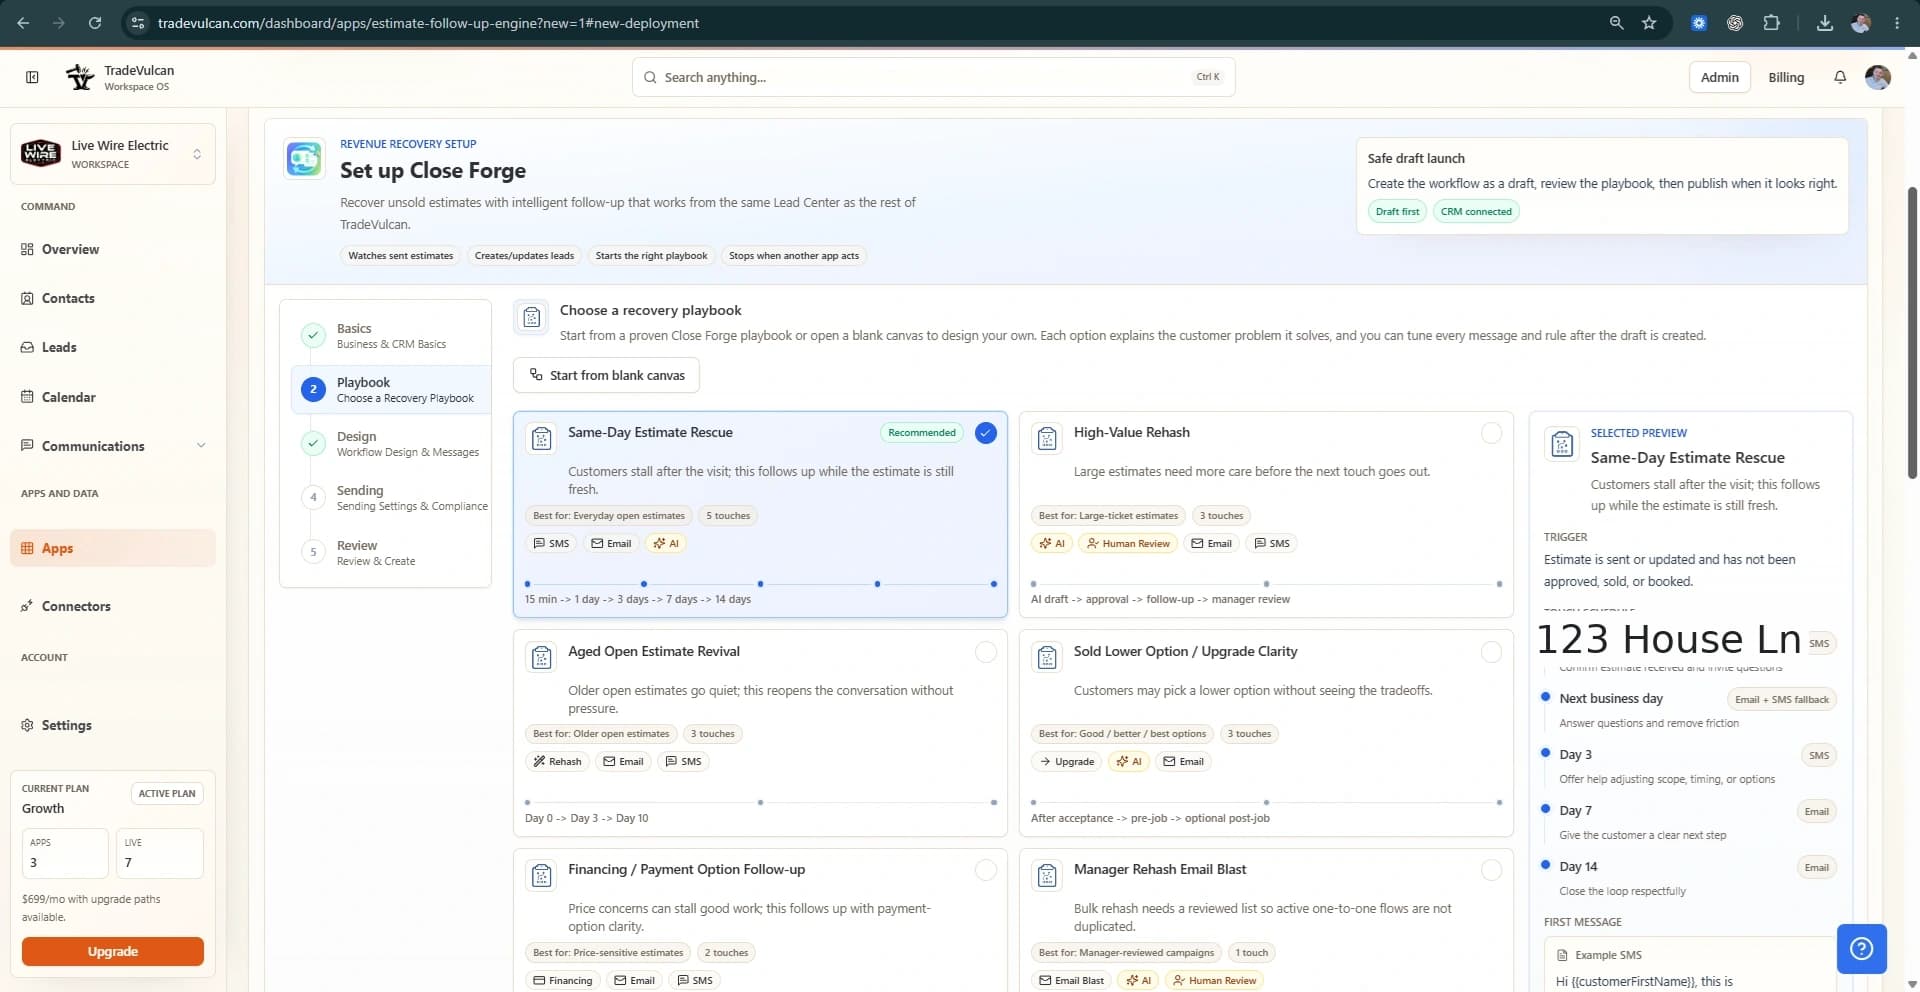1920x992 pixels.
Task: Go to the Basics setup step
Action: [x=390, y=335]
